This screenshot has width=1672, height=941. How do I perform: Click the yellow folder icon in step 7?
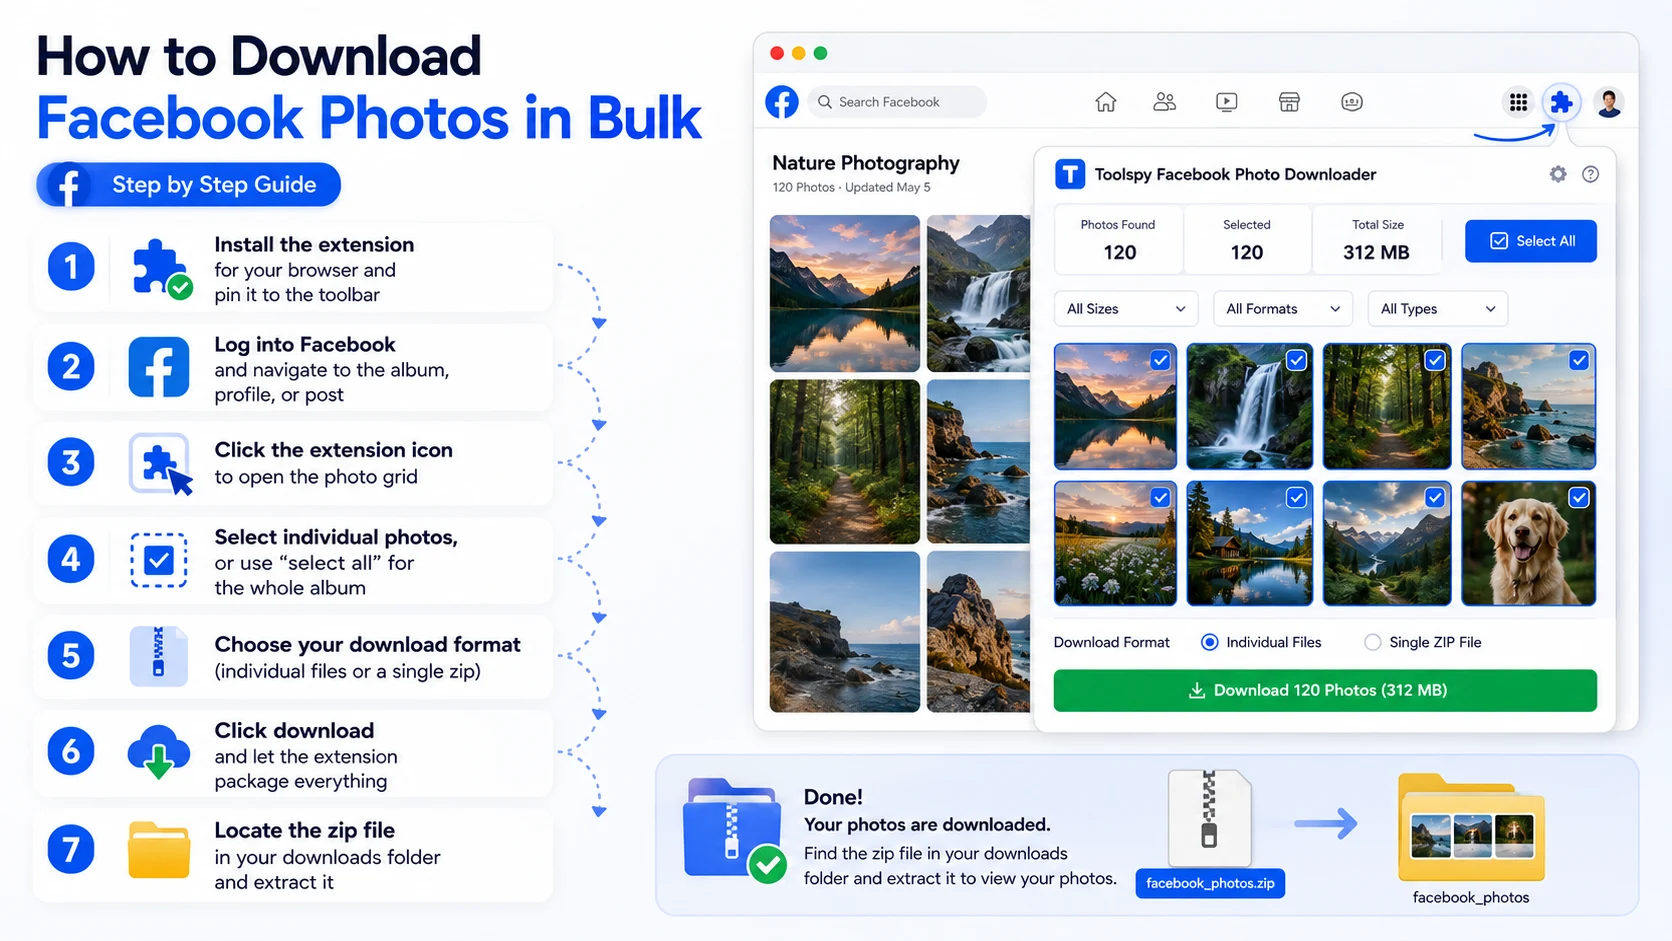(159, 849)
